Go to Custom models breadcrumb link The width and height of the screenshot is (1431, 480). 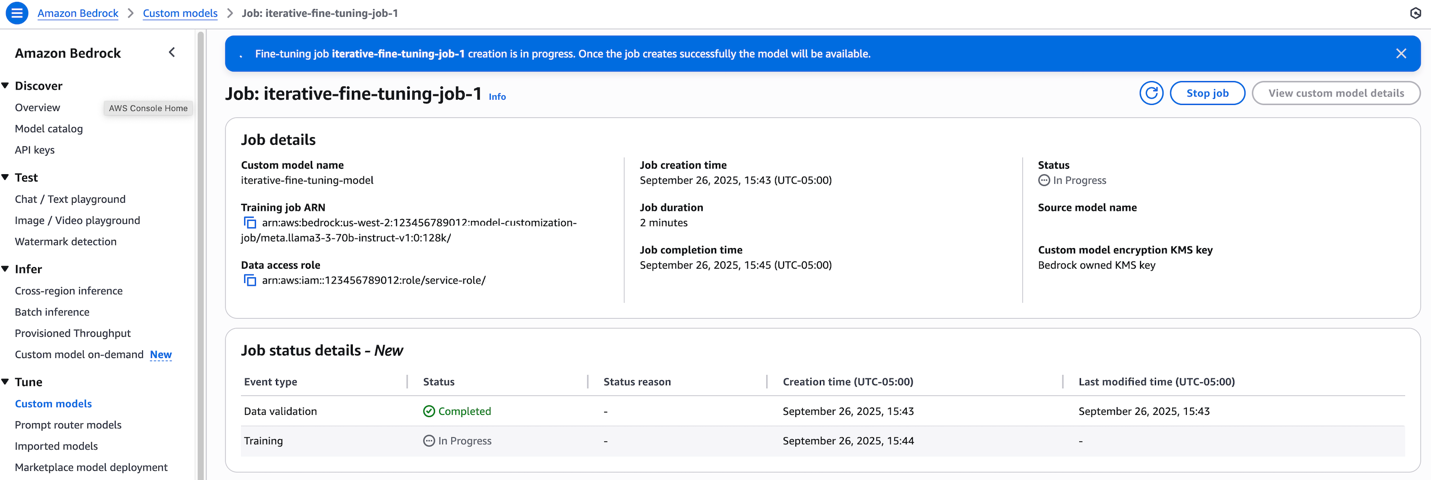(x=180, y=13)
